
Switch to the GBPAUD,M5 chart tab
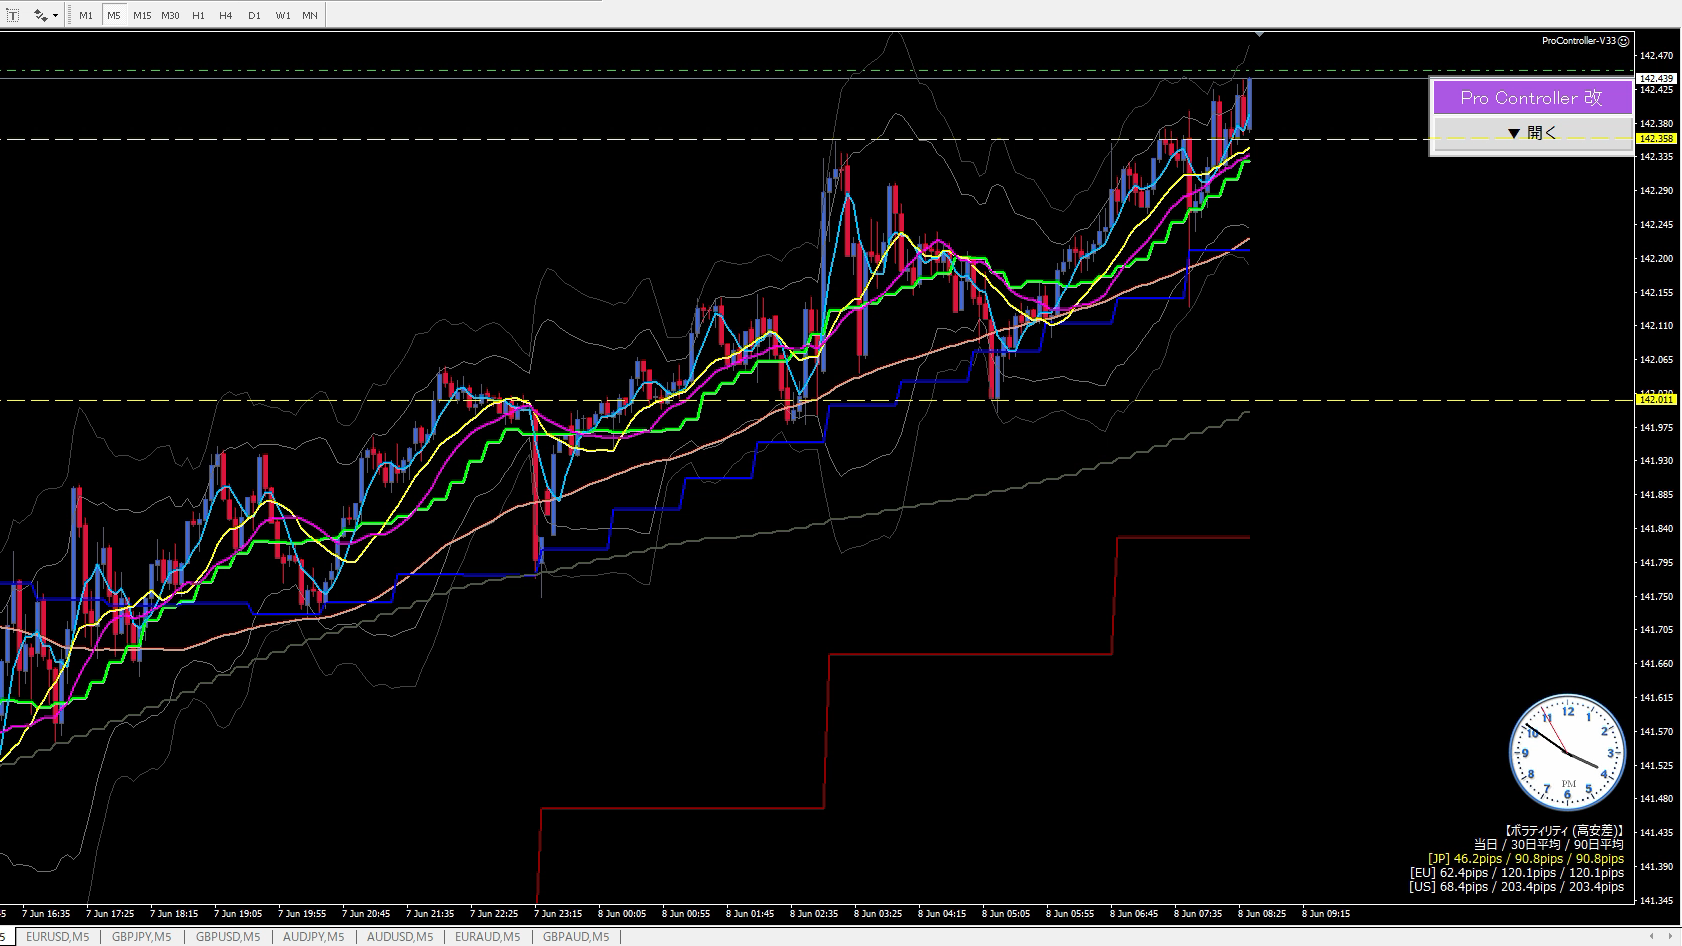click(x=575, y=937)
